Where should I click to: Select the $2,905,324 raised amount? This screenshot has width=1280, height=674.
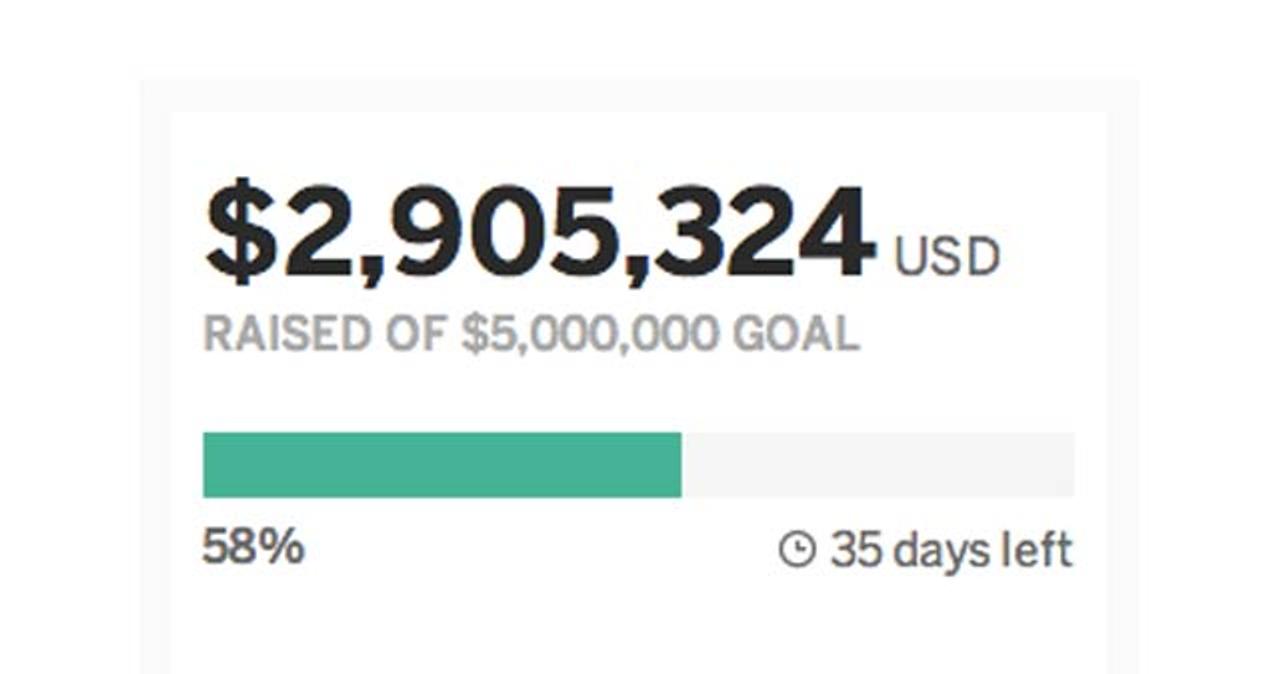click(540, 234)
